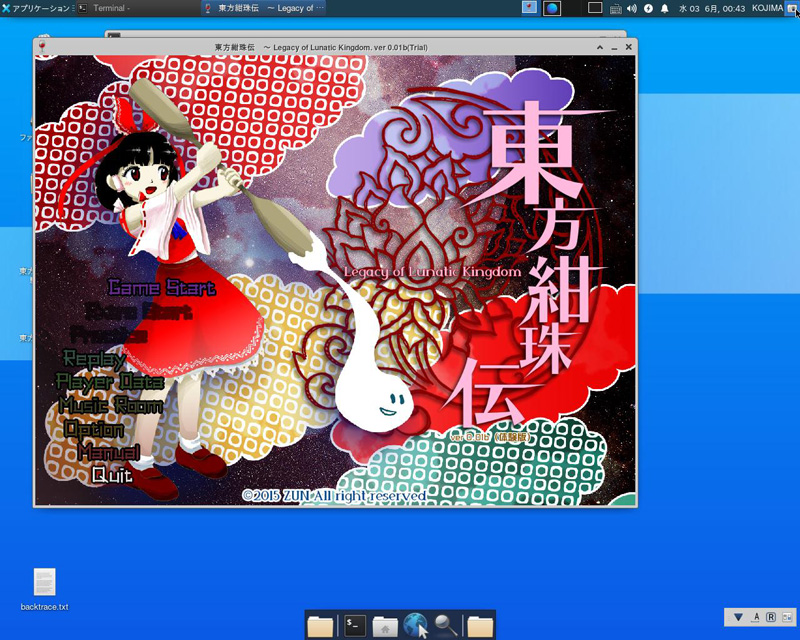Image resolution: width=800 pixels, height=640 pixels.
Task: Select the backtrace.txt desktop file
Action: click(x=44, y=589)
